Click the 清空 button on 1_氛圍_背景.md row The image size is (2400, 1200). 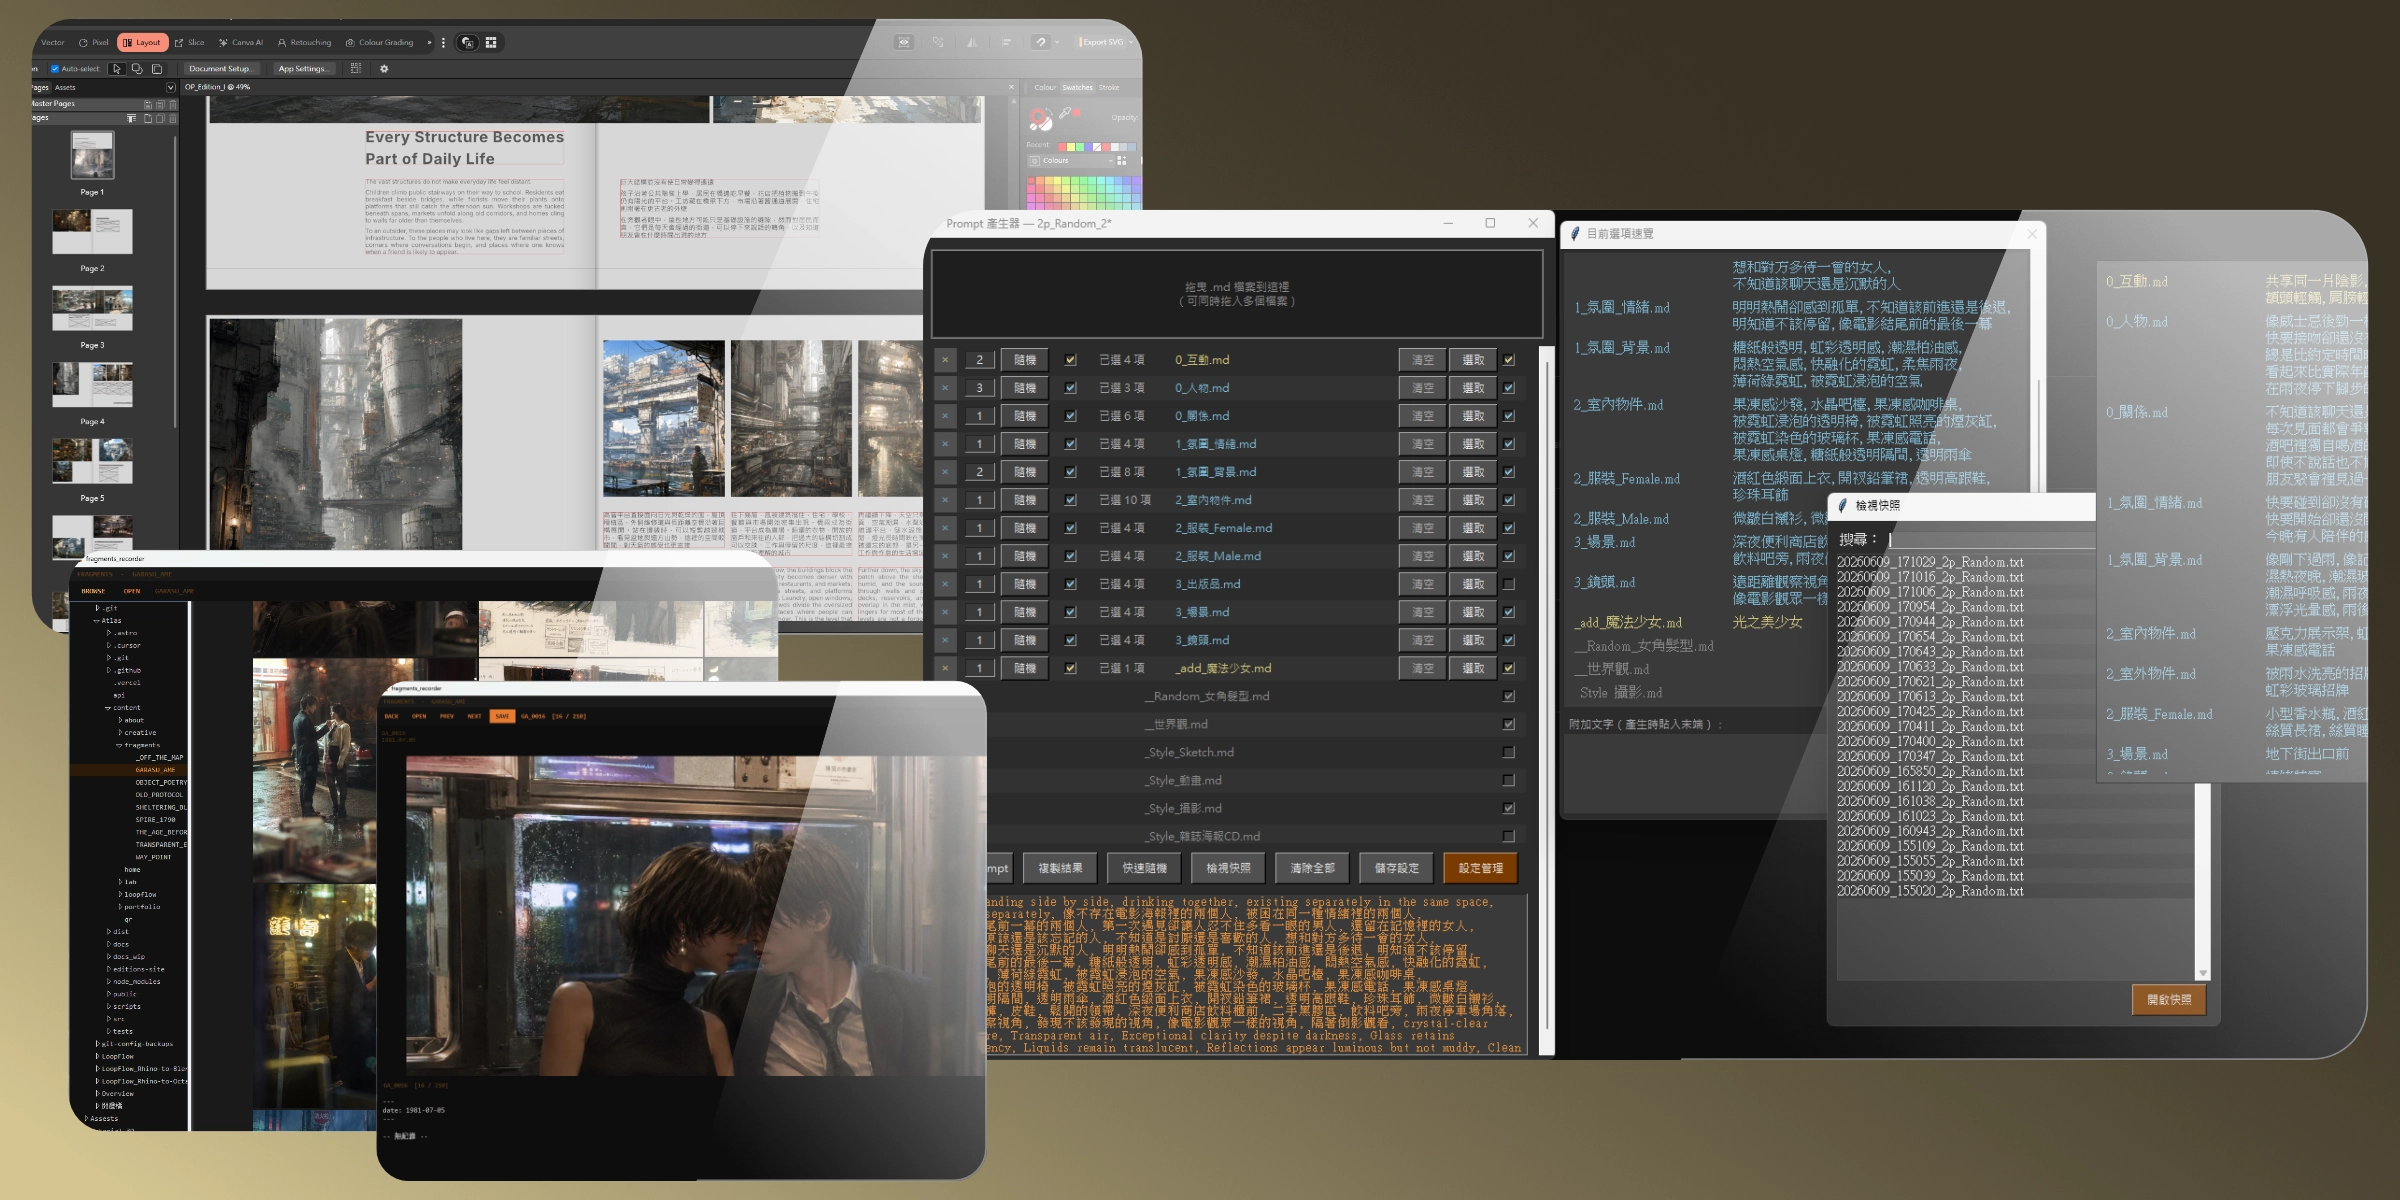click(x=1422, y=472)
